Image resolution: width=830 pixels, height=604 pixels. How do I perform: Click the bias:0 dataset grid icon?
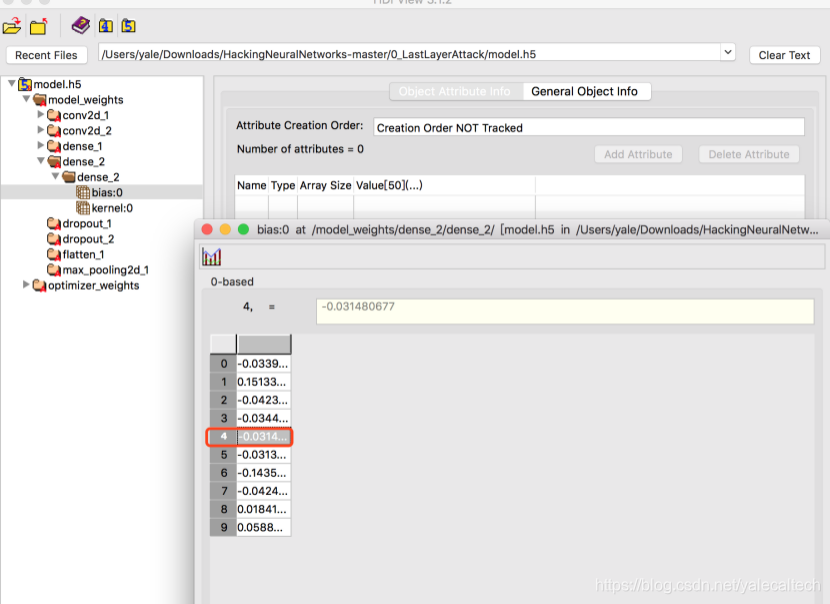[x=83, y=192]
